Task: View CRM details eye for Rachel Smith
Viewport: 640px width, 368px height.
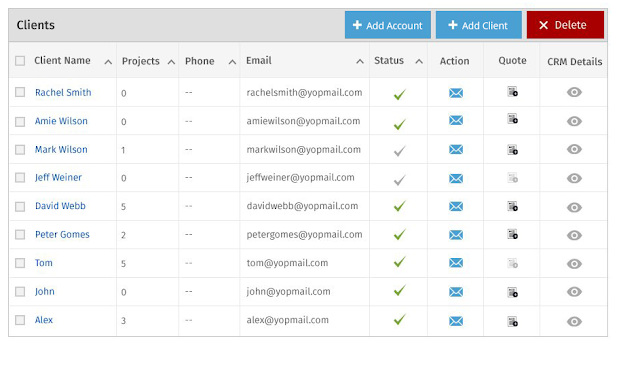Action: (x=574, y=92)
